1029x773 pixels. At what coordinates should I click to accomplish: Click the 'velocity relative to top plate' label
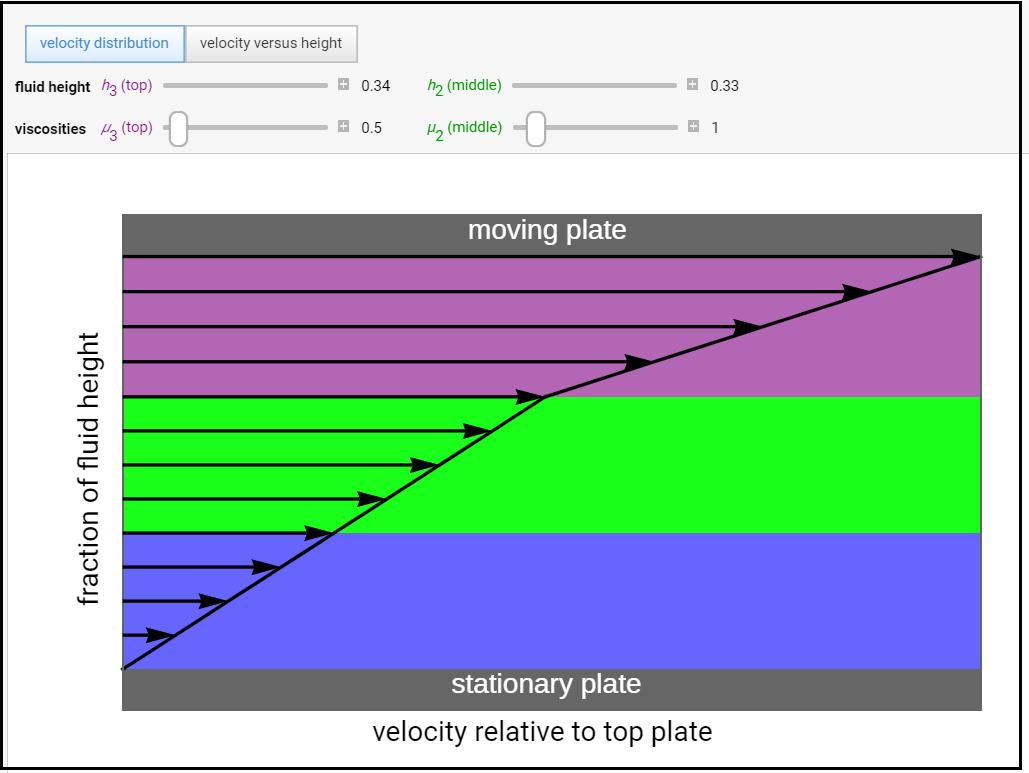click(x=542, y=732)
